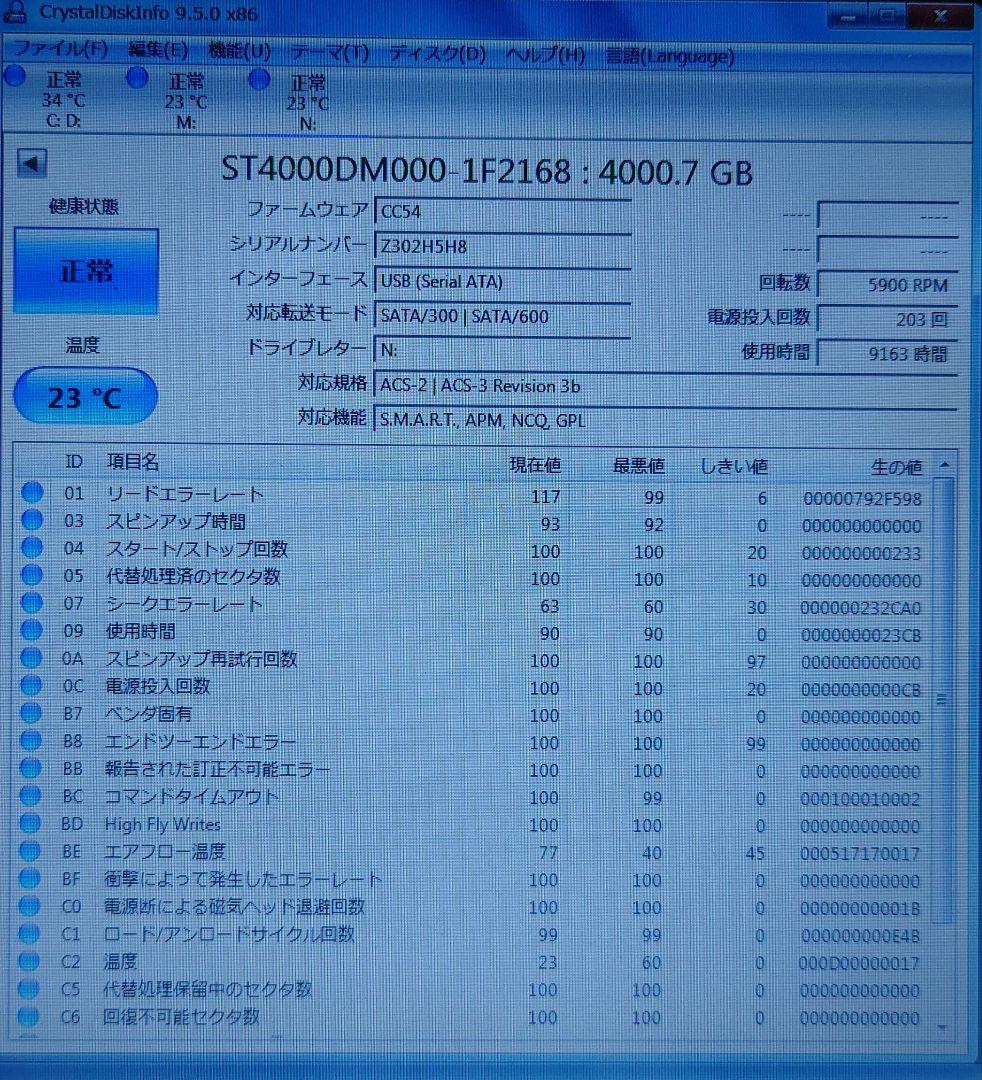Click the 正常 health status button
Image resolution: width=982 pixels, height=1080 pixels.
(x=85, y=271)
